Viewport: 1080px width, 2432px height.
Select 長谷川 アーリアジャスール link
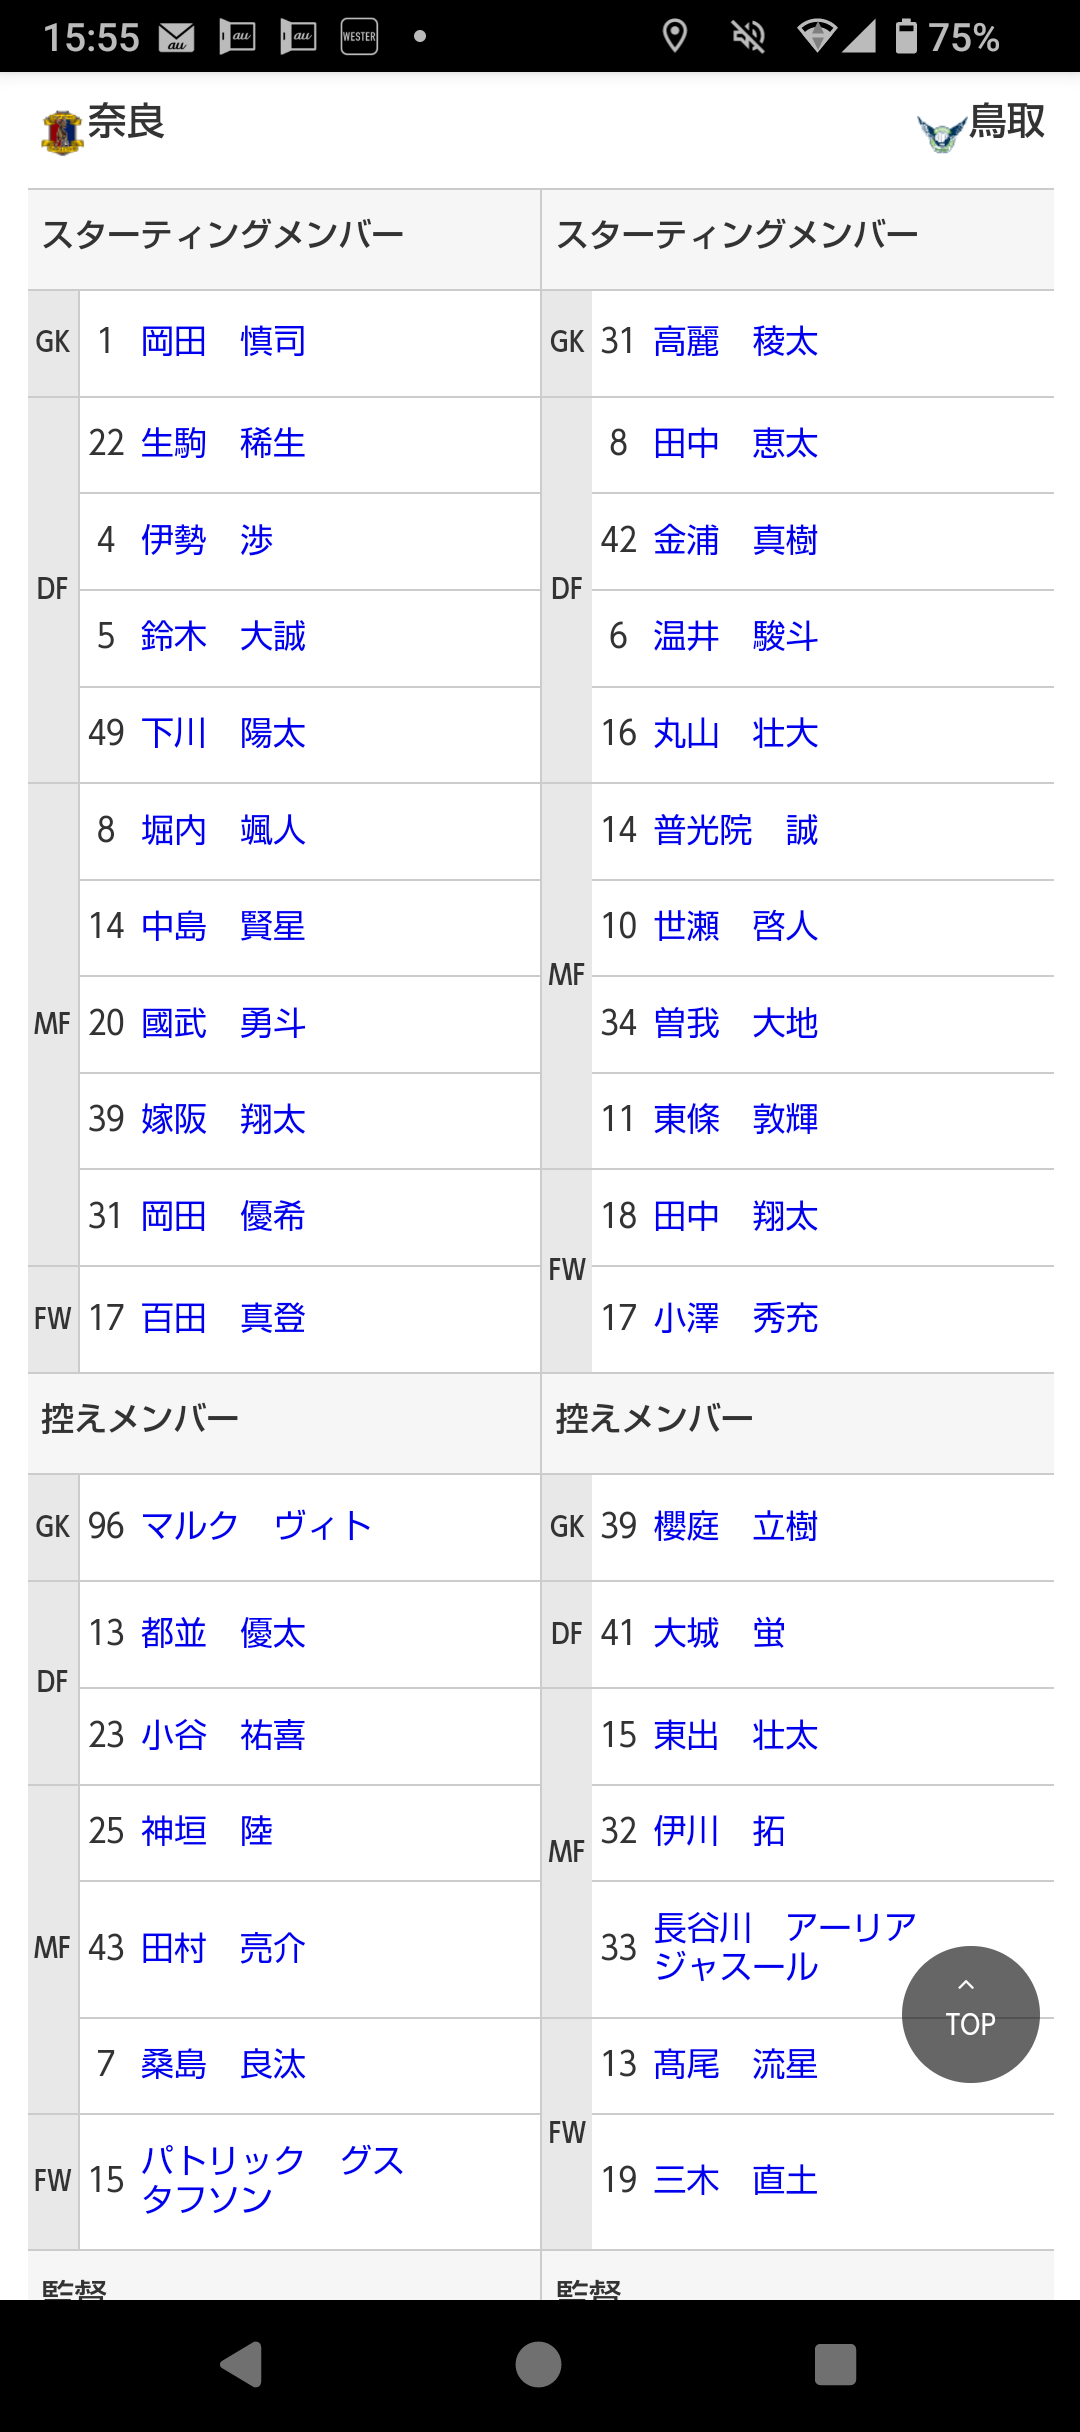[784, 1947]
